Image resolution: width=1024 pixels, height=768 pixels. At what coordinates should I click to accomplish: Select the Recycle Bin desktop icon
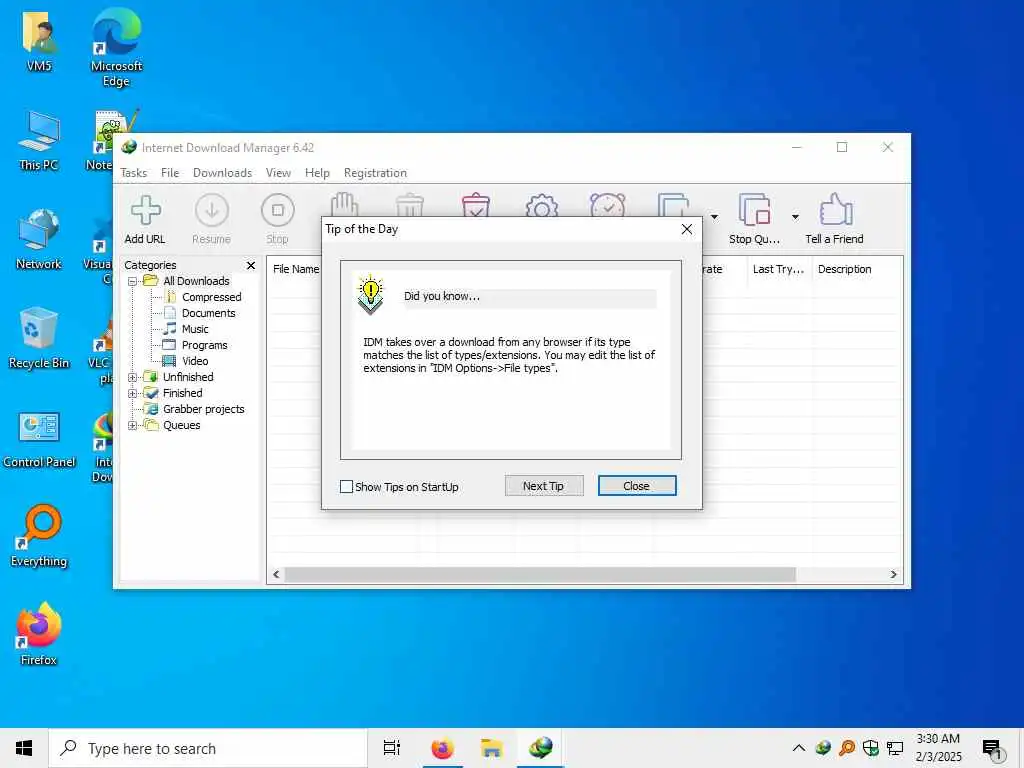tap(39, 338)
